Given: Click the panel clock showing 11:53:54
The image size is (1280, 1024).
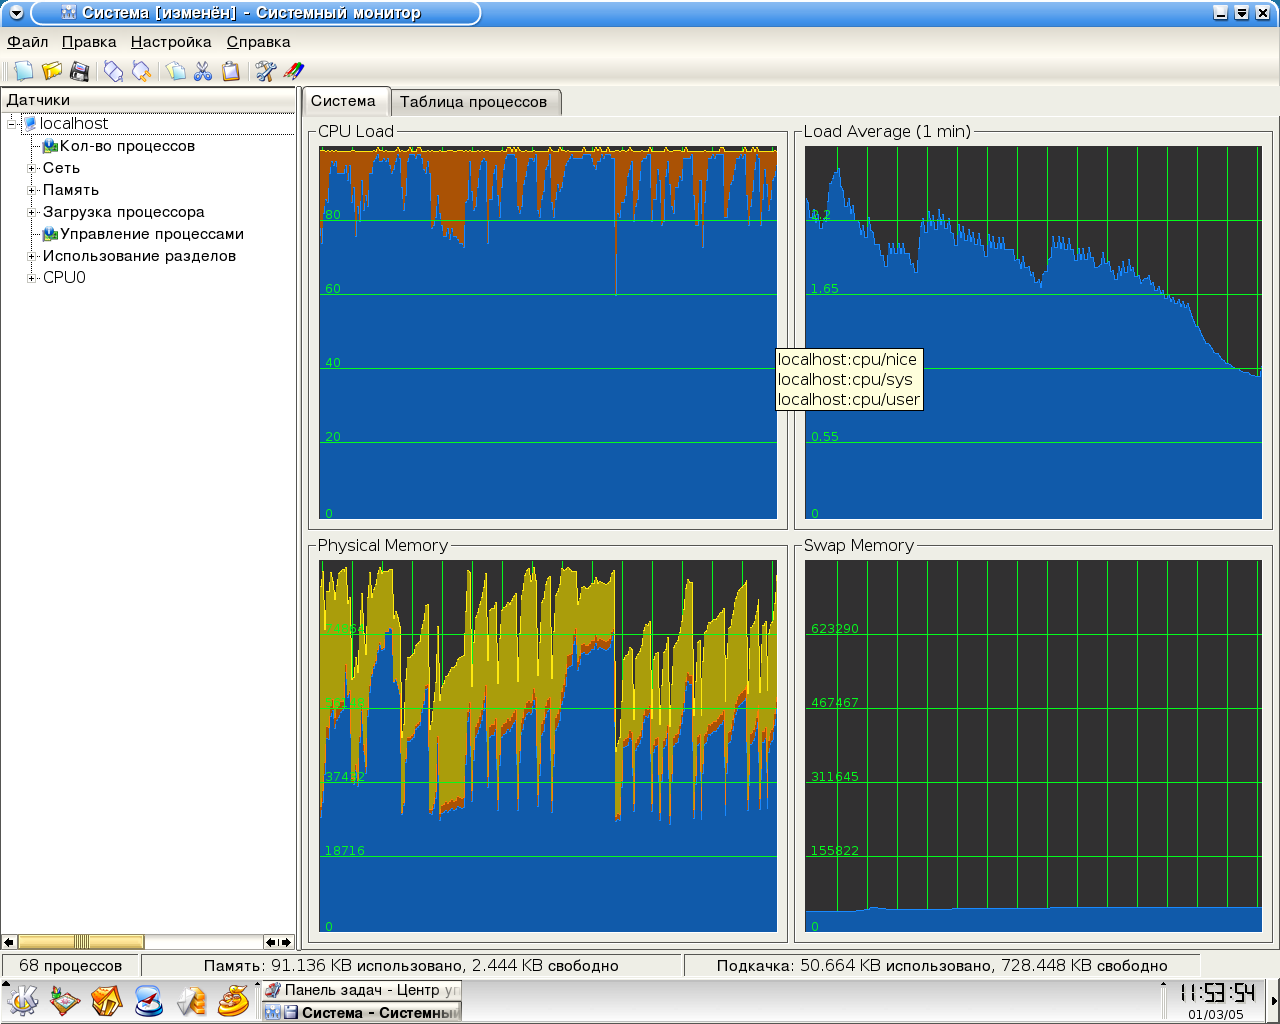Looking at the screenshot, I should click(x=1217, y=993).
